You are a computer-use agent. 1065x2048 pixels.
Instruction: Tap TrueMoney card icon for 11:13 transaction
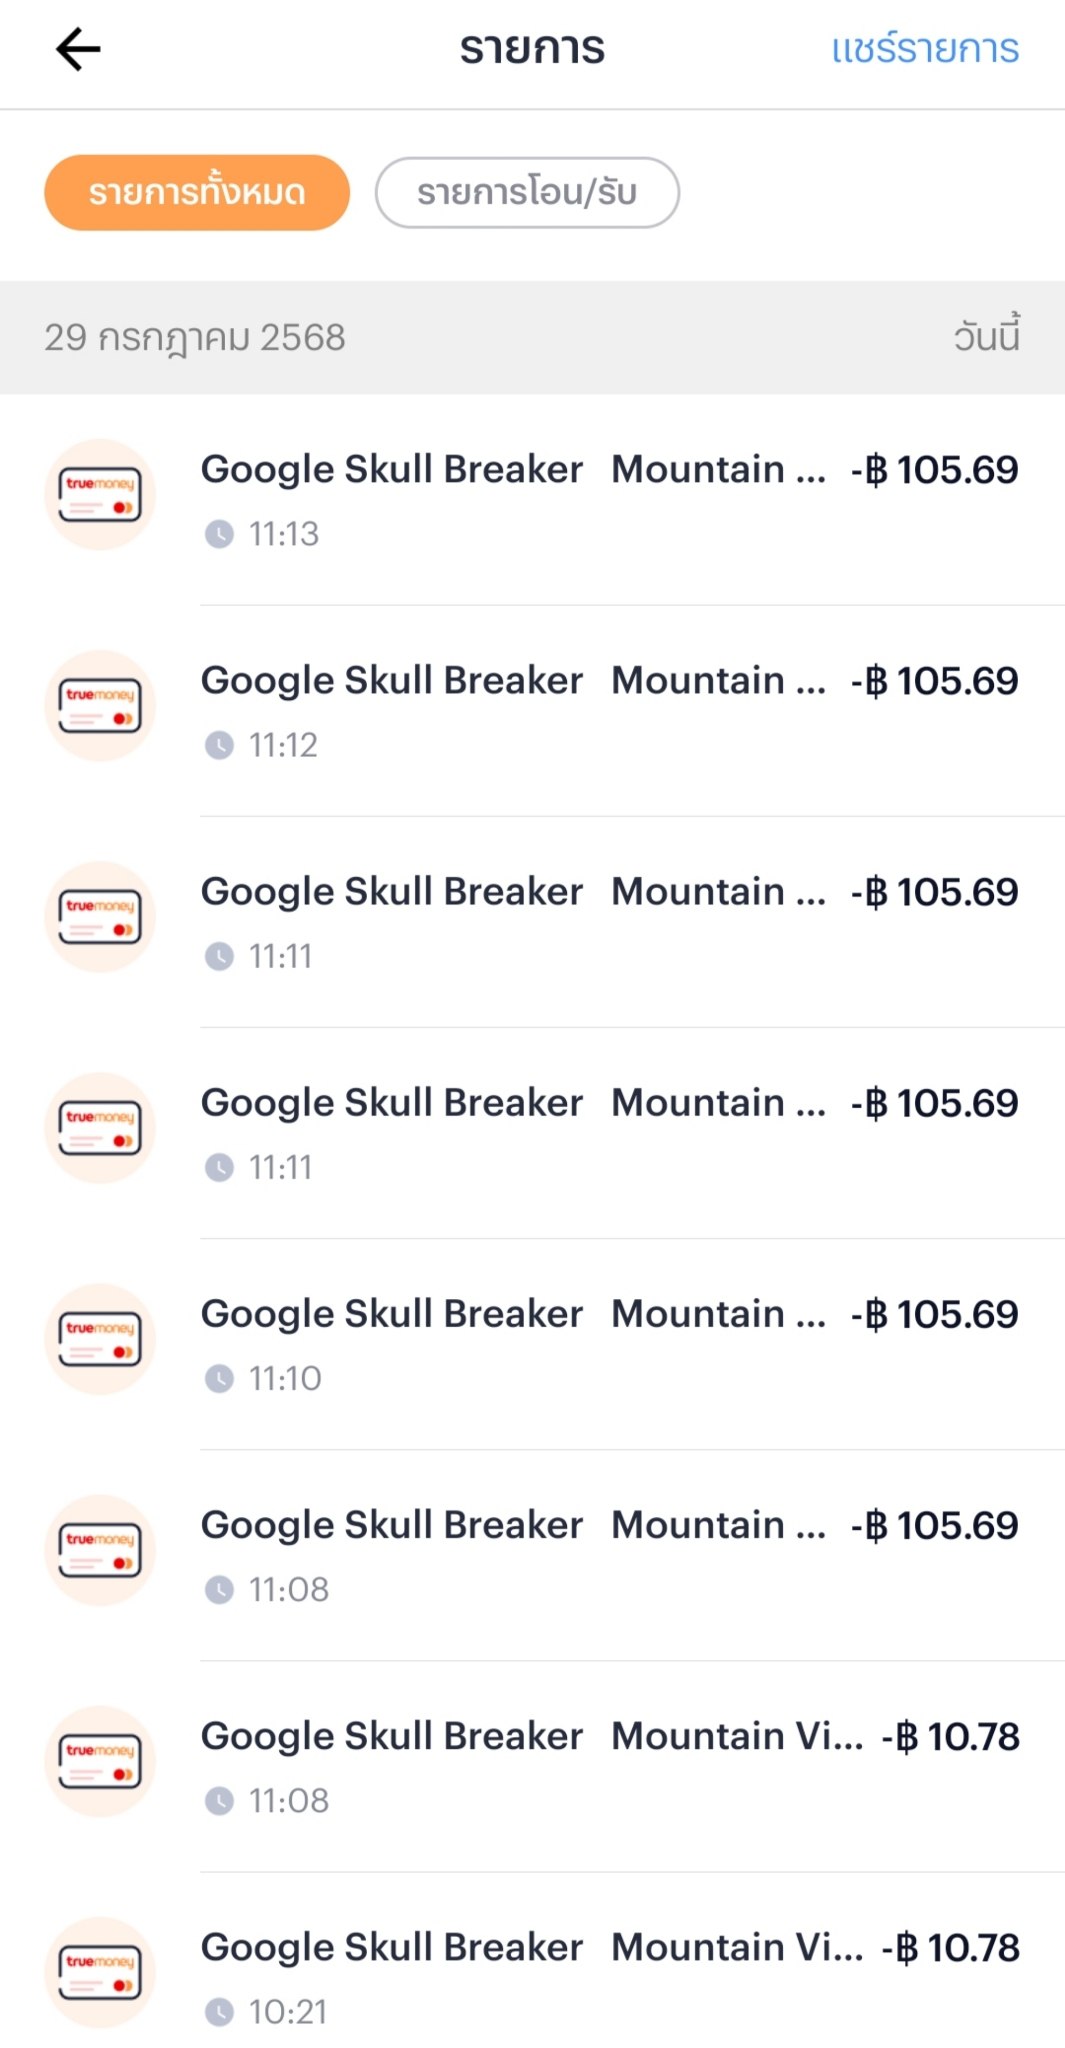click(x=100, y=495)
